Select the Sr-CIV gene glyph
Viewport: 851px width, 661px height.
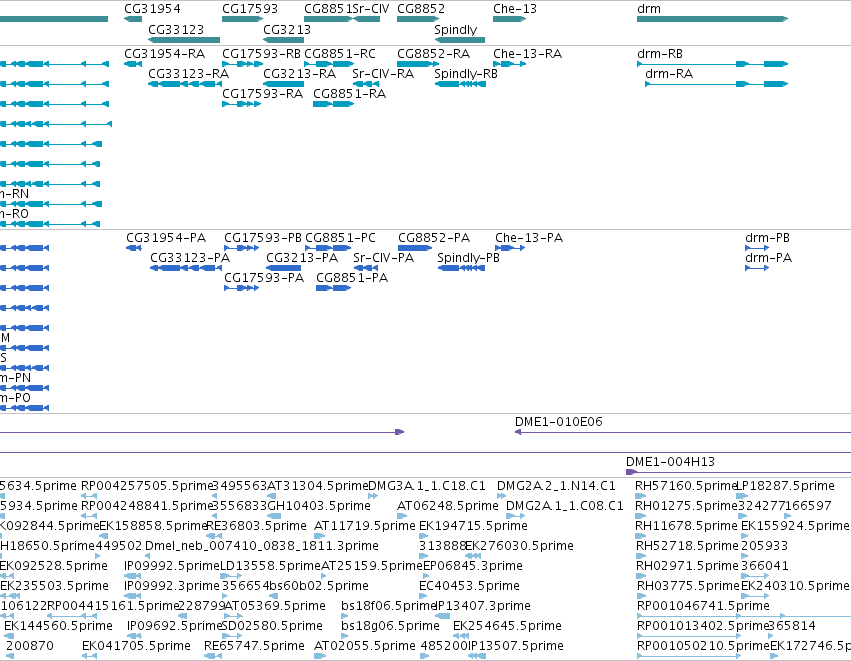point(366,19)
